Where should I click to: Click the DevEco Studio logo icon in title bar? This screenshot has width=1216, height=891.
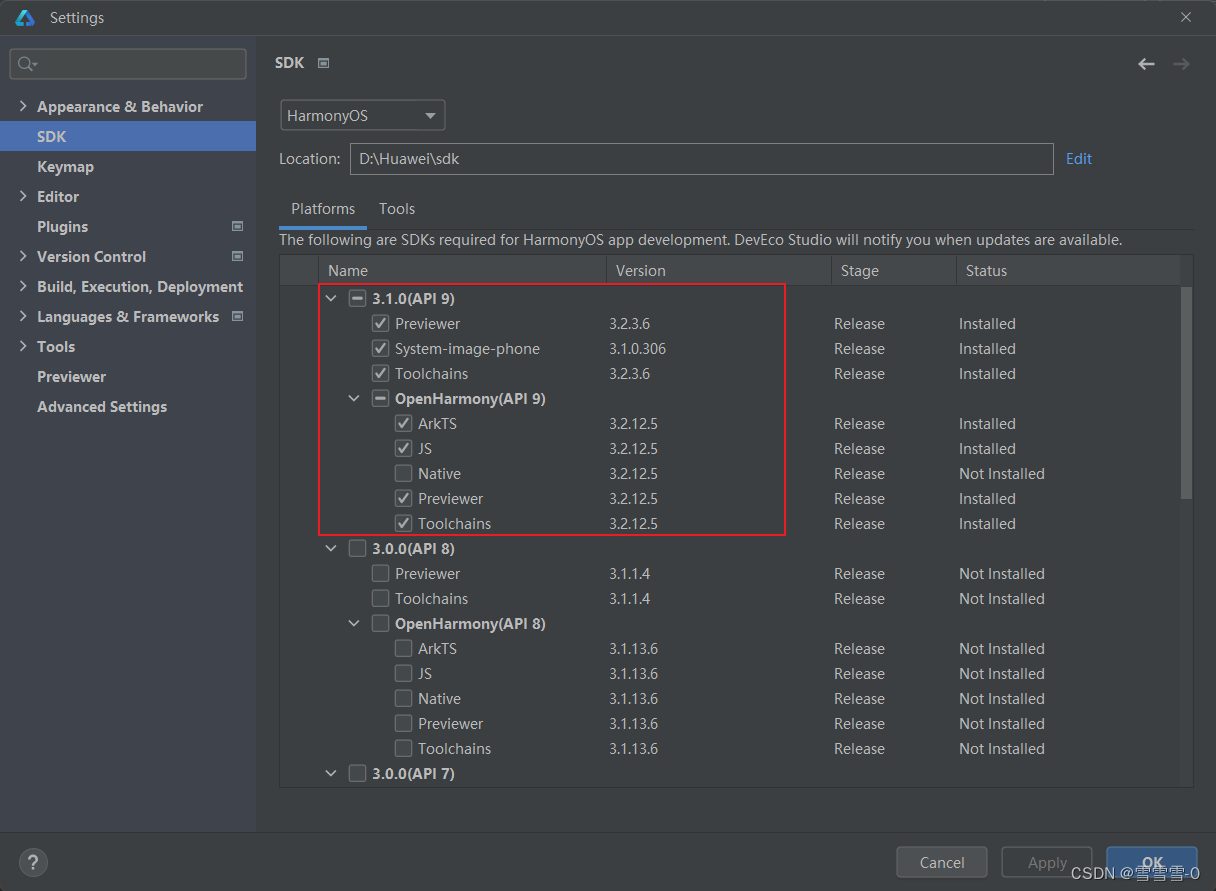point(25,18)
